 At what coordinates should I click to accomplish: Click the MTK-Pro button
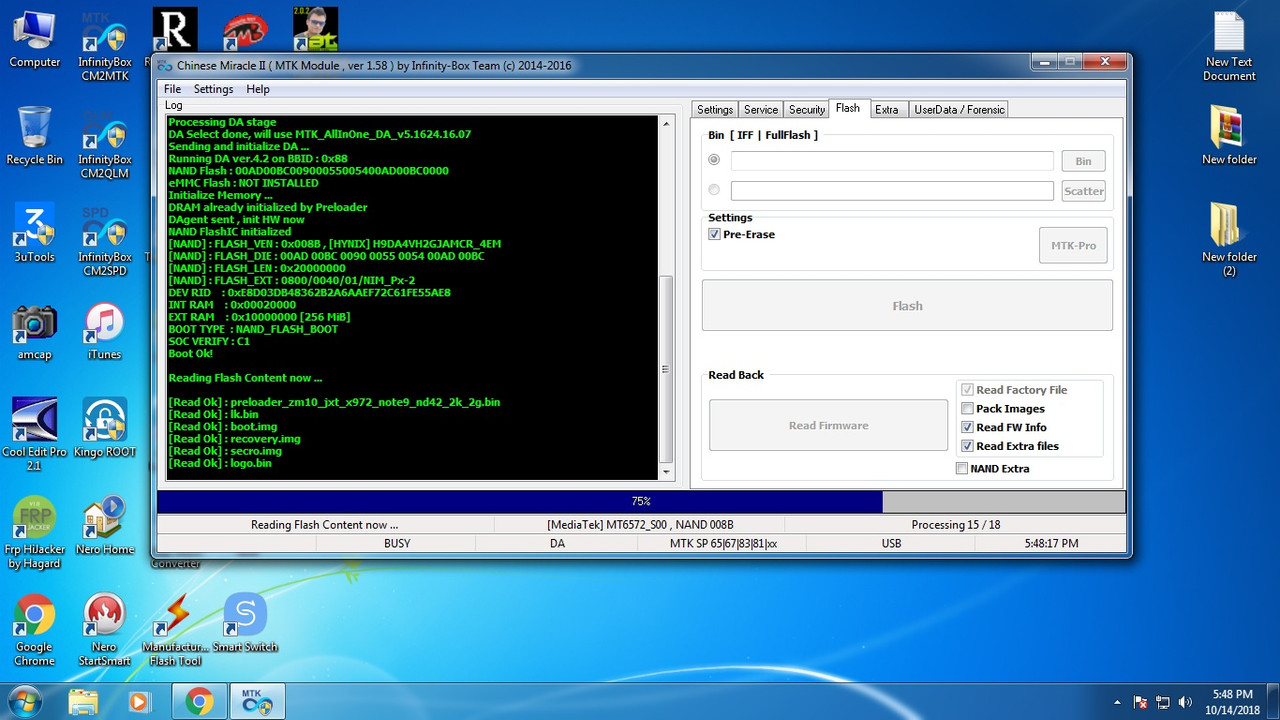[x=1073, y=245]
